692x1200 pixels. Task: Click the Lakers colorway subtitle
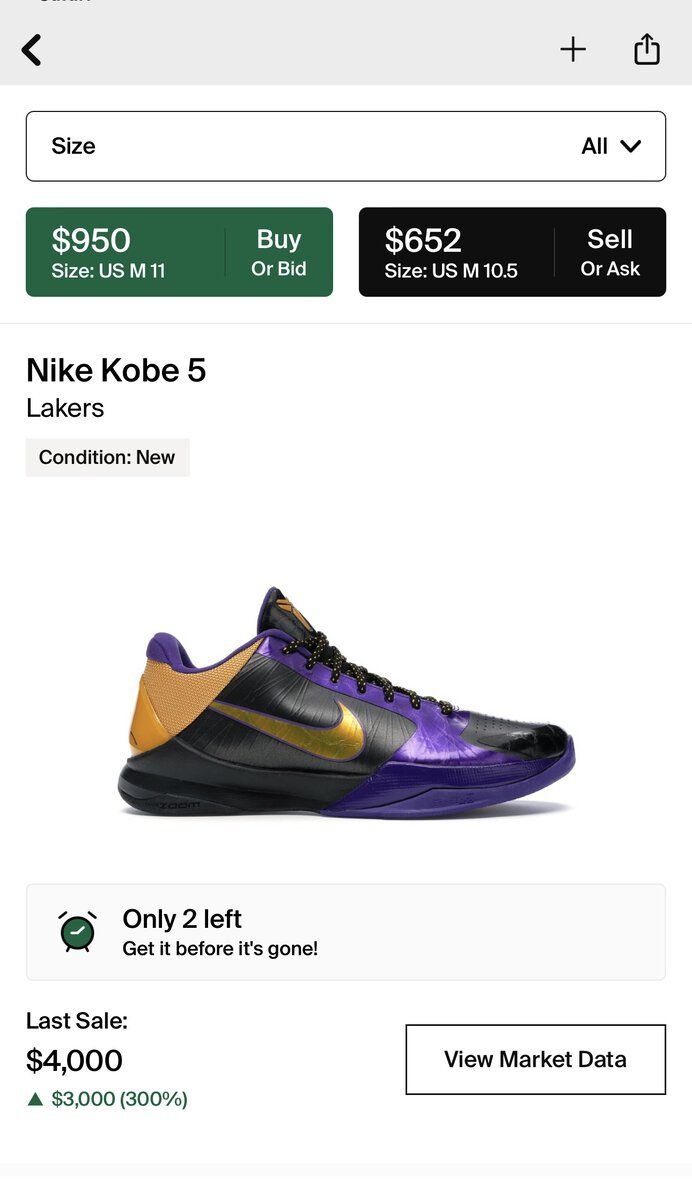[65, 408]
